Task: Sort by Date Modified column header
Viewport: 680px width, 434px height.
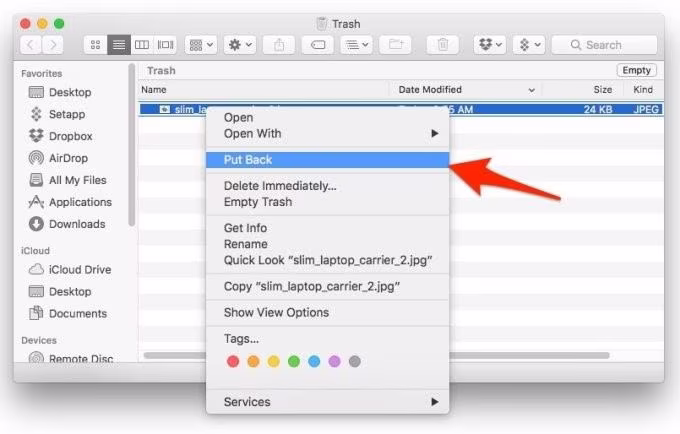Action: tap(430, 90)
